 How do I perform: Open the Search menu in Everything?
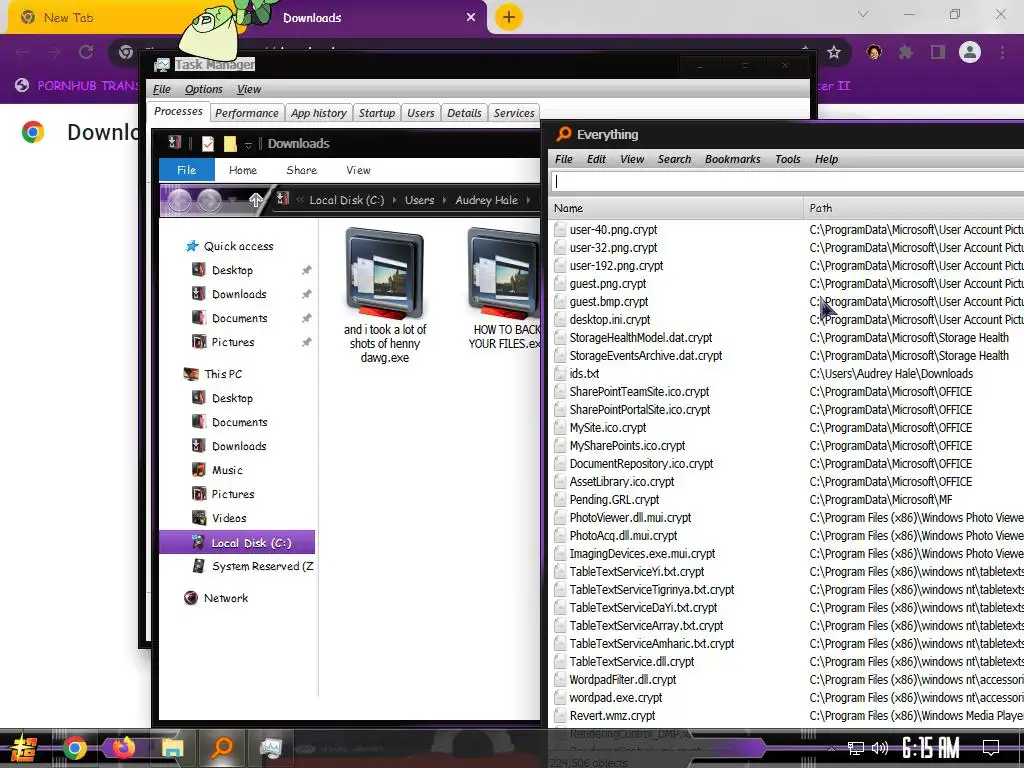pyautogui.click(x=674, y=159)
